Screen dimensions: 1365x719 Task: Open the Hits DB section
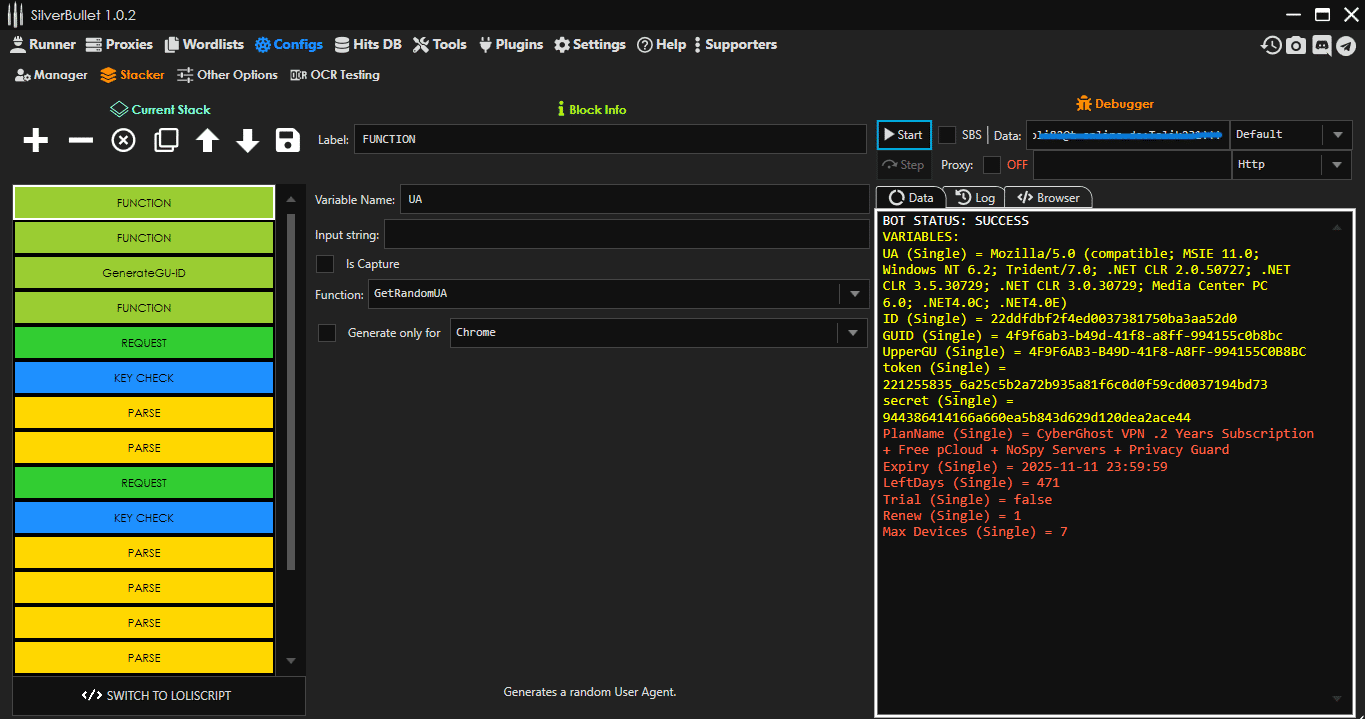[x=368, y=44]
